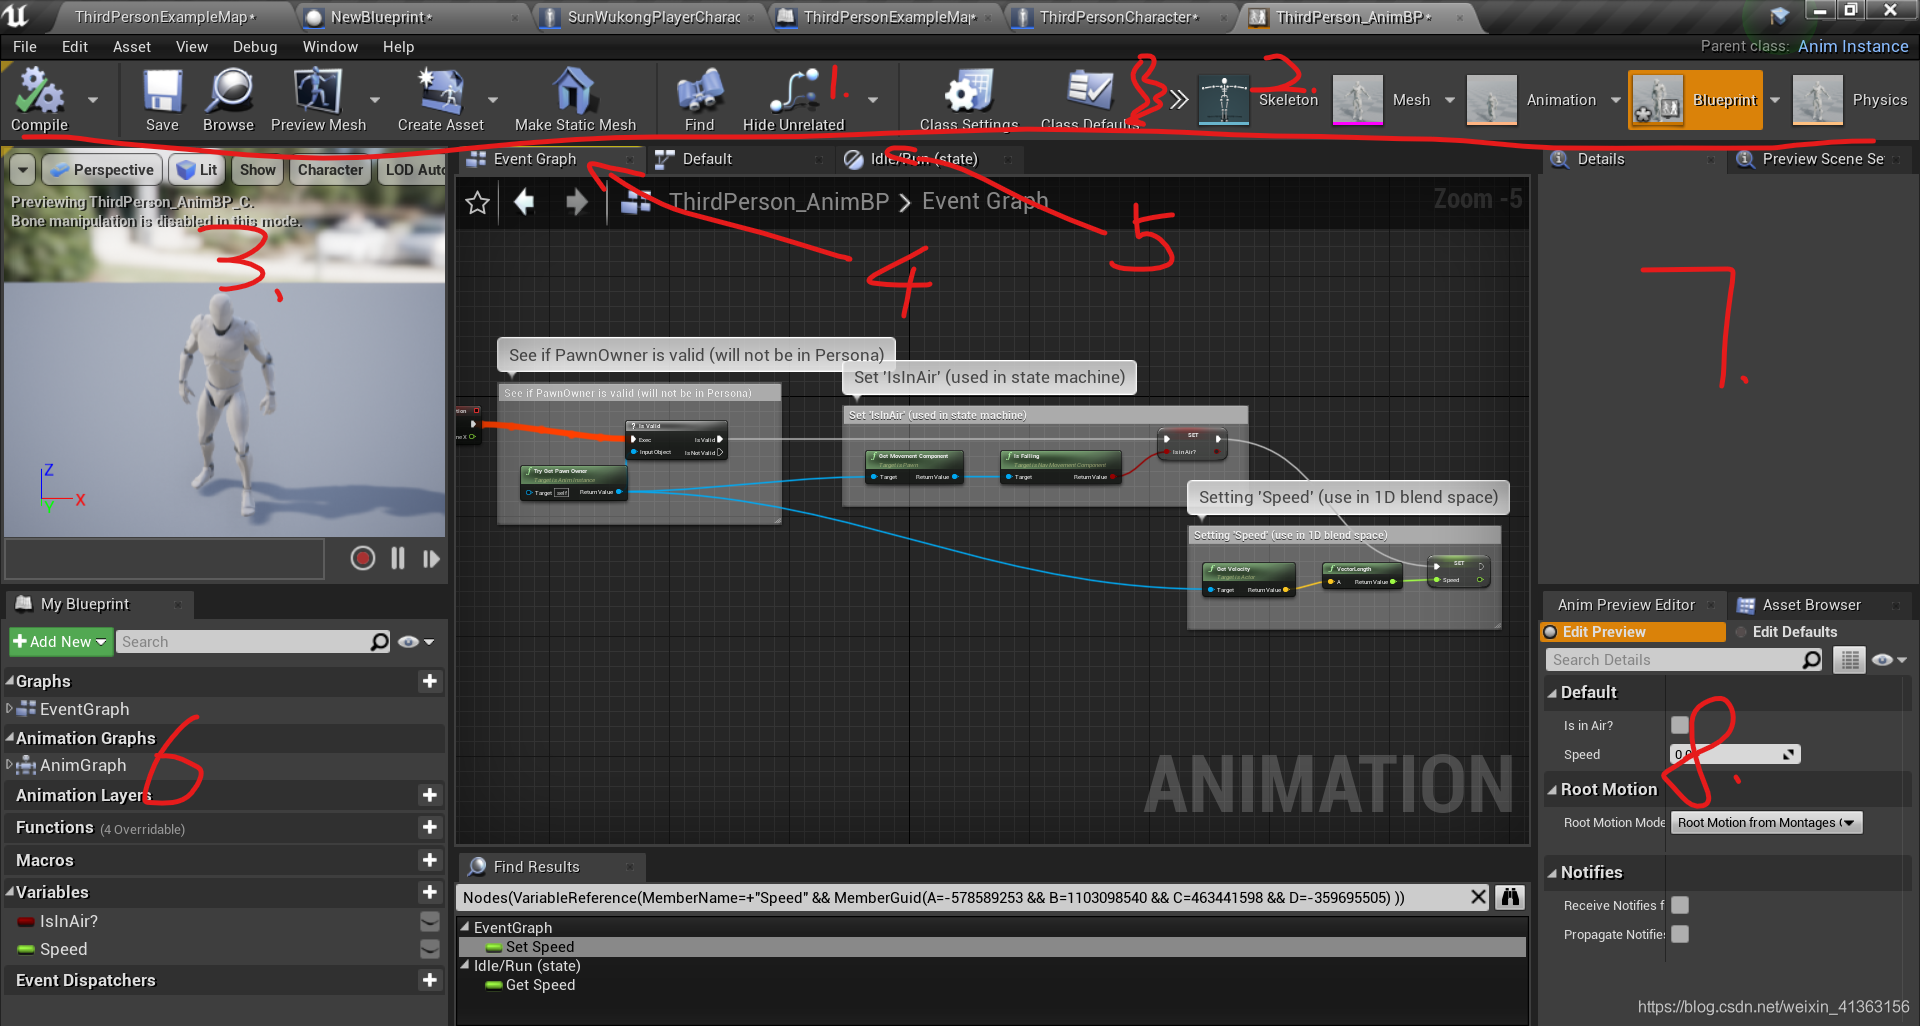Open the ThirdPersonCharacter editor tab
This screenshot has height=1026, width=1920.
click(x=1119, y=17)
